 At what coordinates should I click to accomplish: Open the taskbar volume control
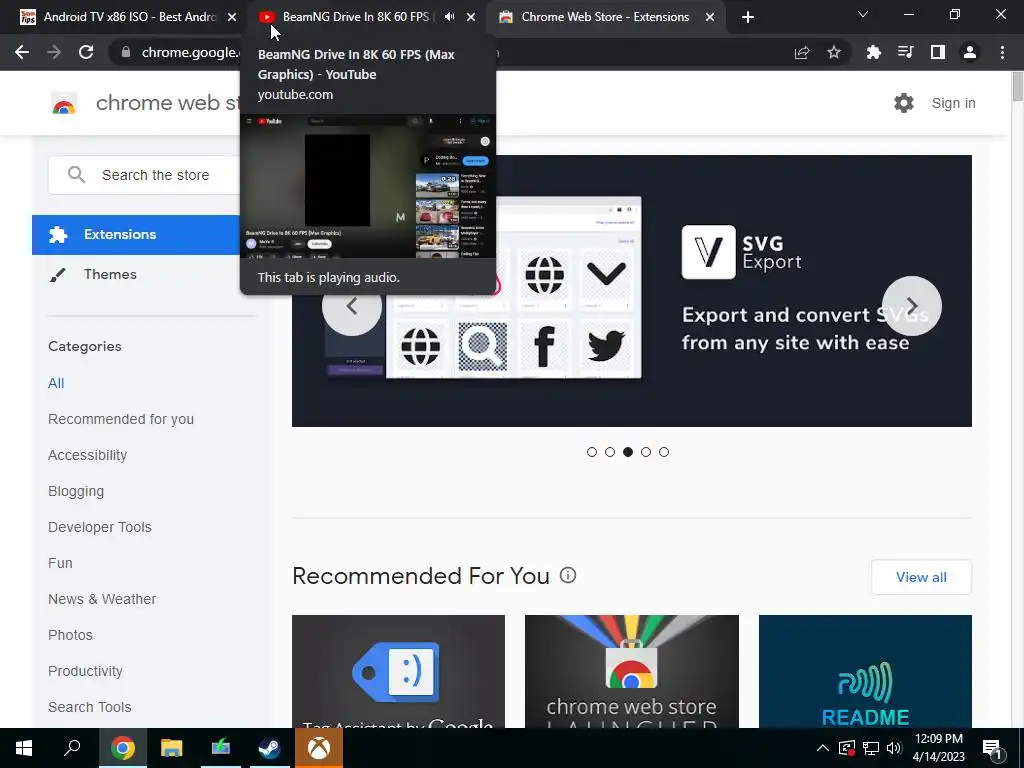[894, 748]
